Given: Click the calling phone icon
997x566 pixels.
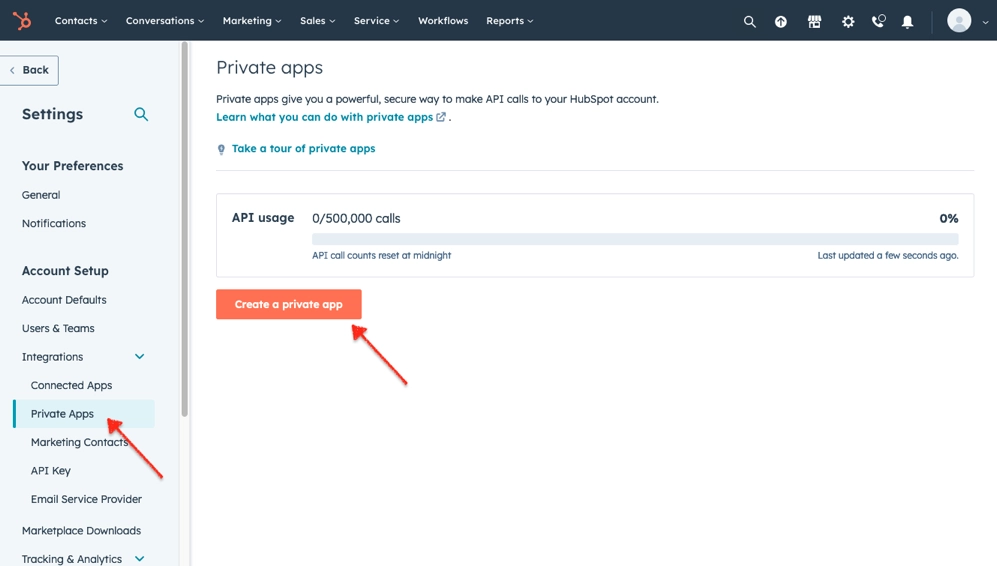Looking at the screenshot, I should click(878, 21).
